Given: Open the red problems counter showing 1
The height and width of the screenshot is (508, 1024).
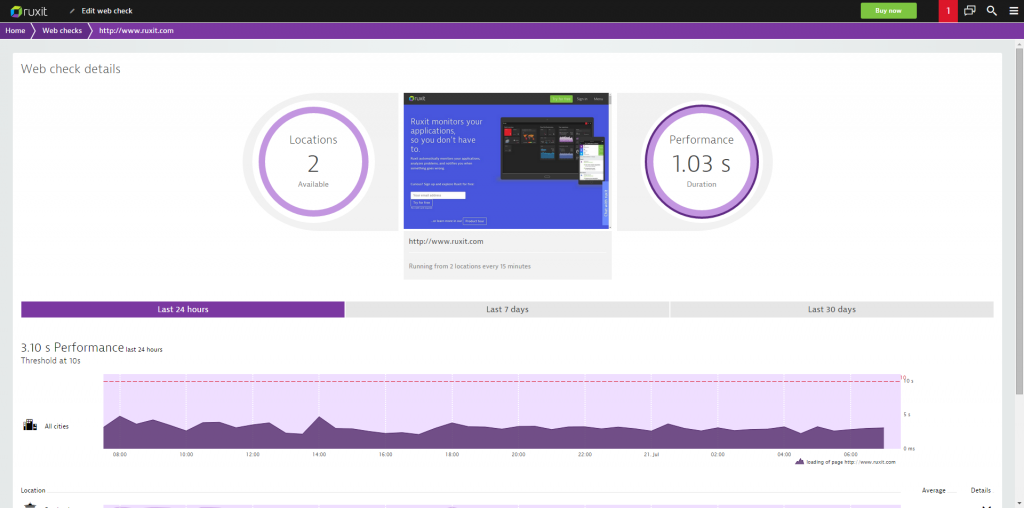Looking at the screenshot, I should (948, 11).
